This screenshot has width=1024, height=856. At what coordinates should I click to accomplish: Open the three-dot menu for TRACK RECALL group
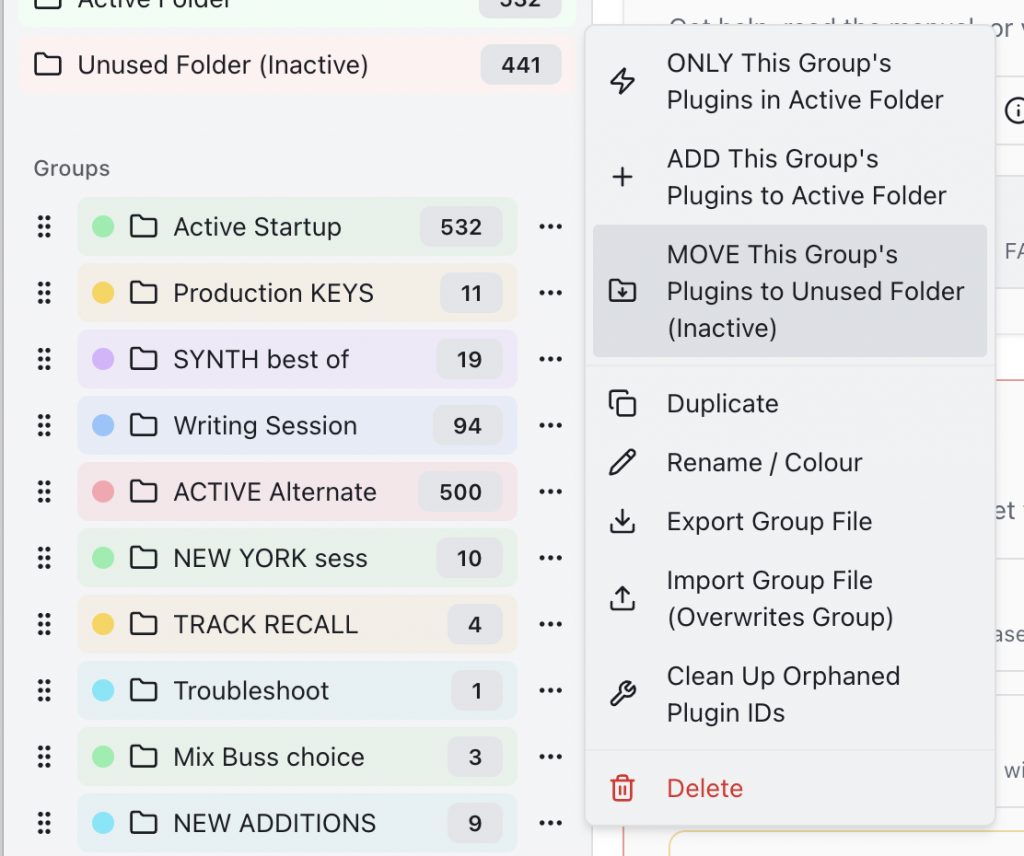point(550,624)
